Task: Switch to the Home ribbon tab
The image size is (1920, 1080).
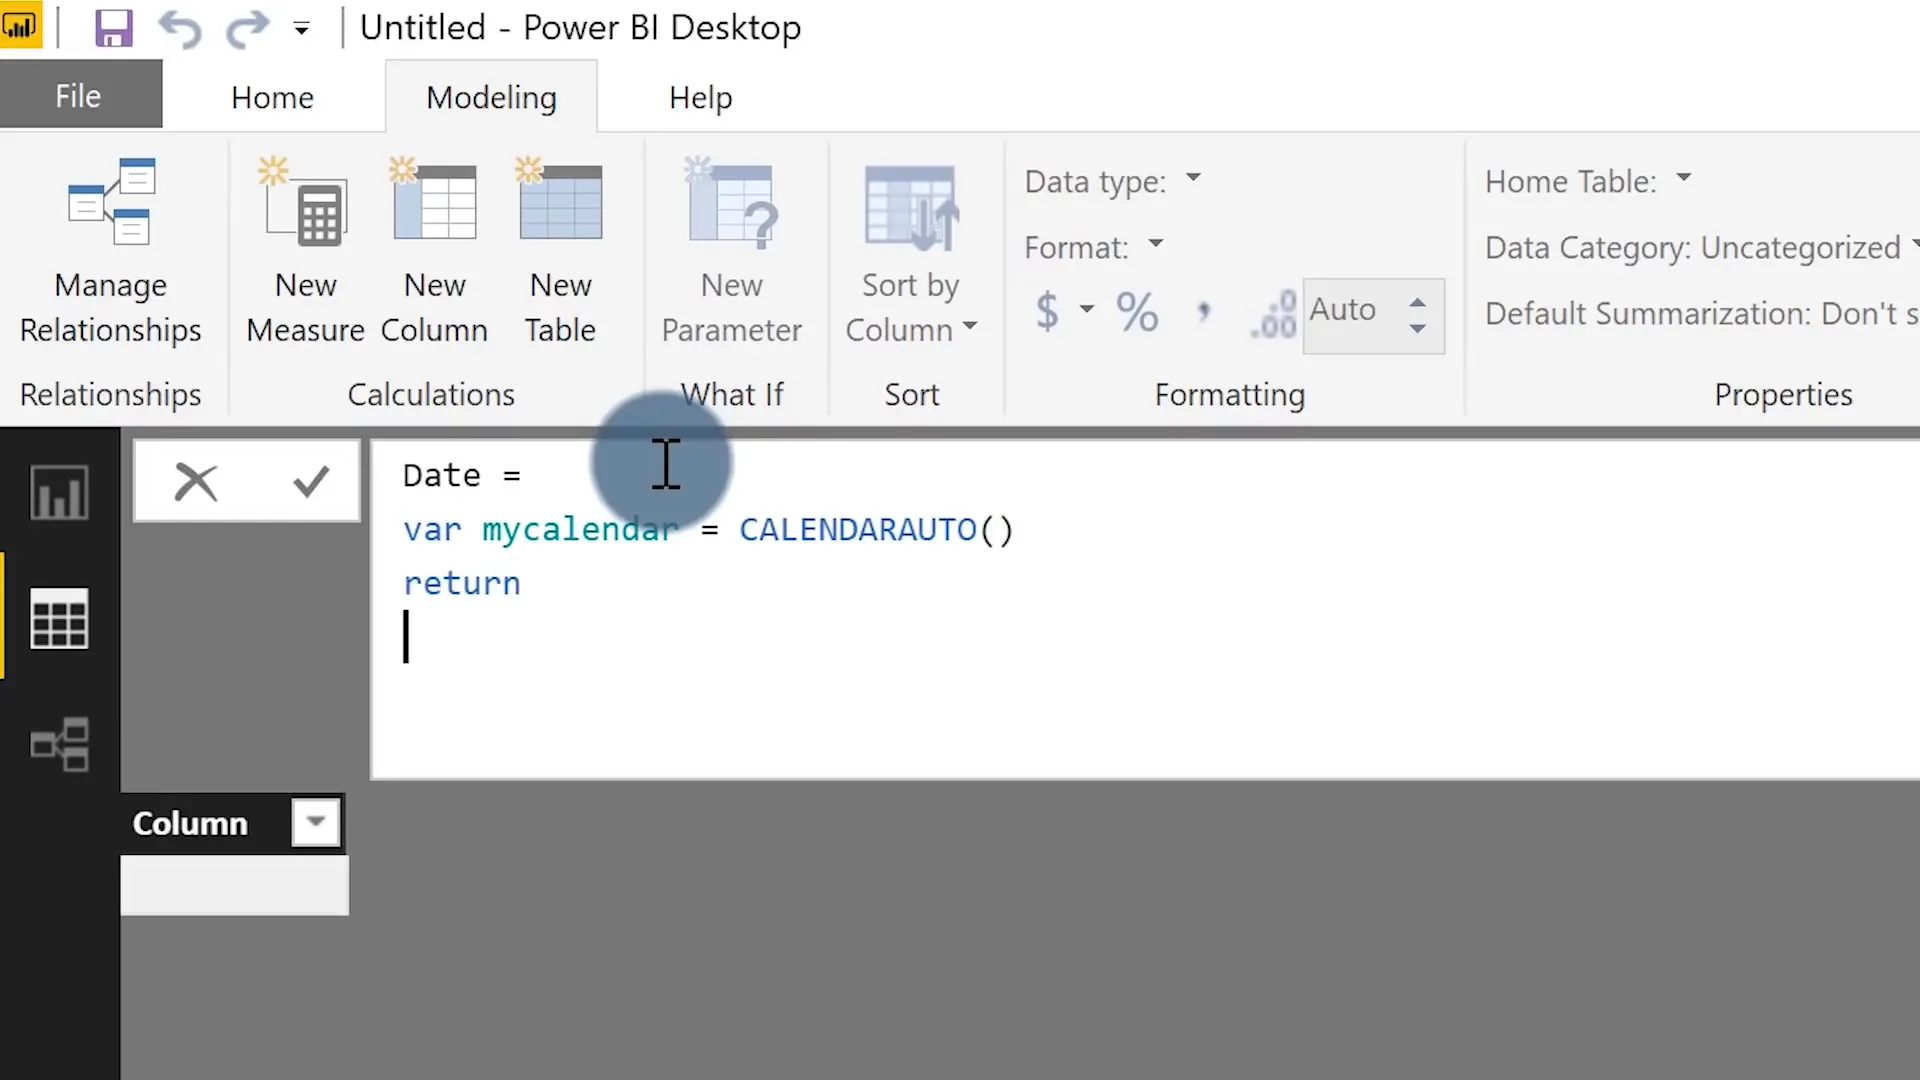Action: (272, 97)
